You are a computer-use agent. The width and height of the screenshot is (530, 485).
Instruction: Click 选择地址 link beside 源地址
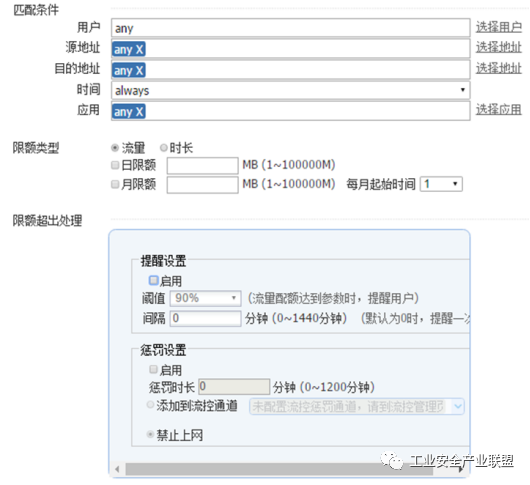click(499, 48)
